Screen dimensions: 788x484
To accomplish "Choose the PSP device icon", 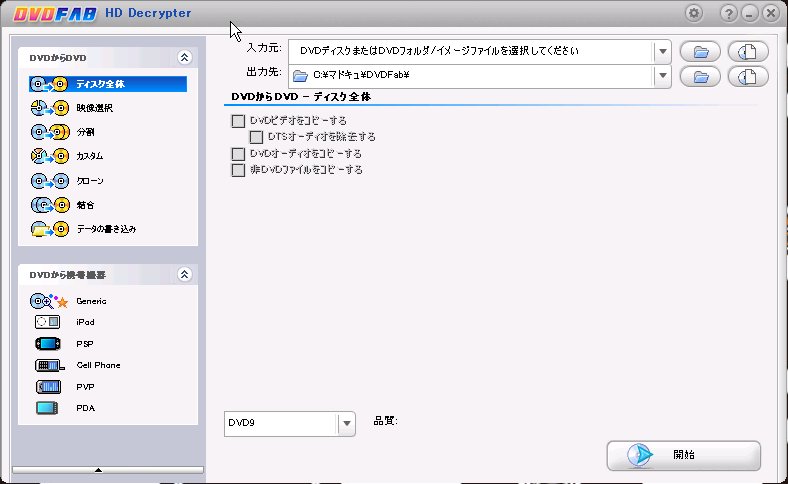I will tap(48, 344).
